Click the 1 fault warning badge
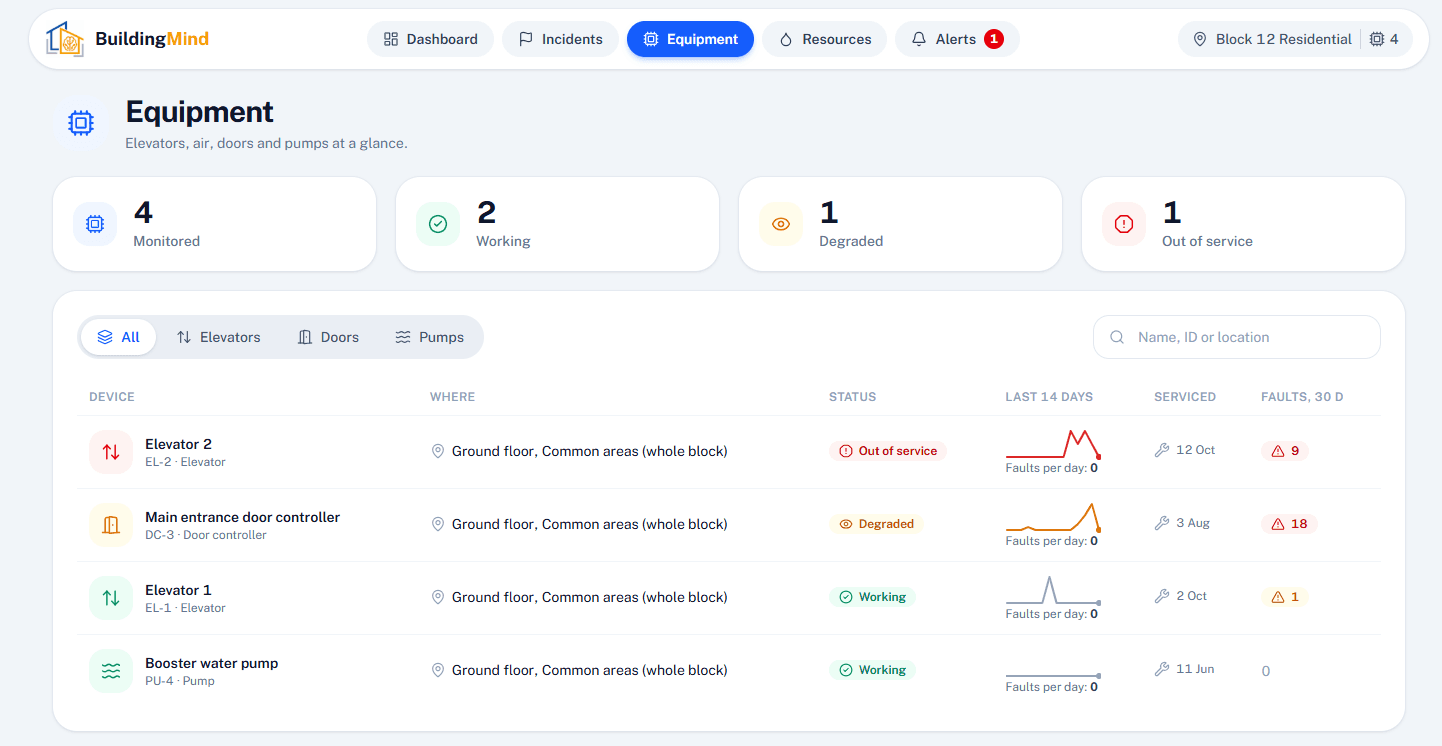This screenshot has height=746, width=1442. 1285,597
